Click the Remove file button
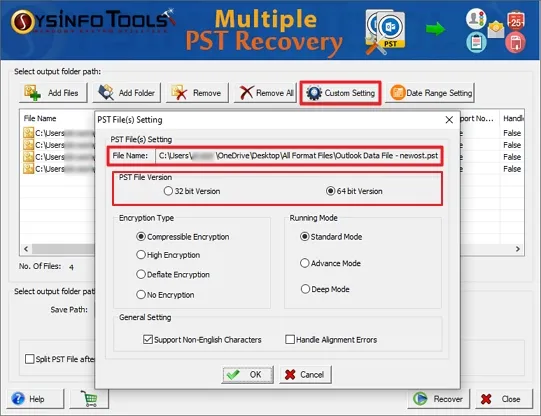541x416 pixels. (x=197, y=93)
